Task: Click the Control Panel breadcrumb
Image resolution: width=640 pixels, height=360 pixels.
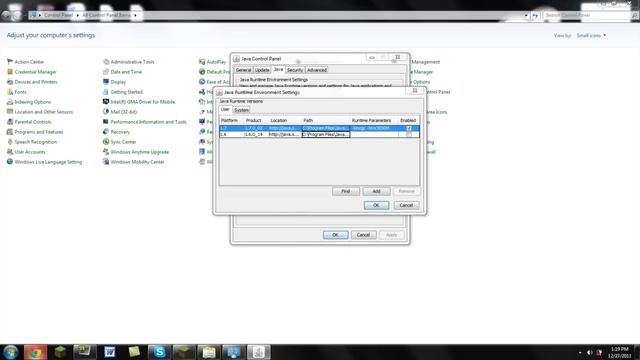Action: pyautogui.click(x=58, y=15)
